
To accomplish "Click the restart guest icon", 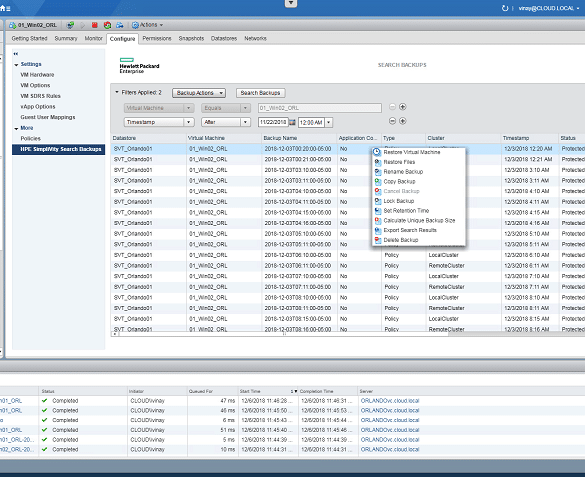I will coord(107,25).
